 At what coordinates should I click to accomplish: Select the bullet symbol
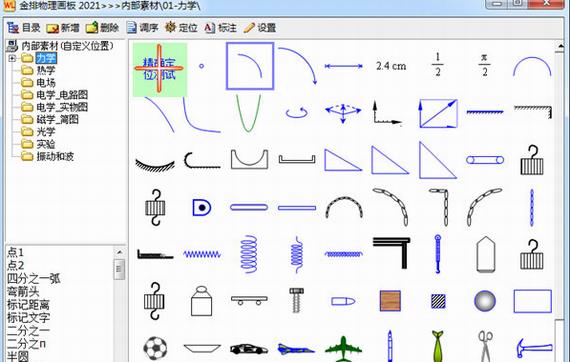tap(343, 301)
